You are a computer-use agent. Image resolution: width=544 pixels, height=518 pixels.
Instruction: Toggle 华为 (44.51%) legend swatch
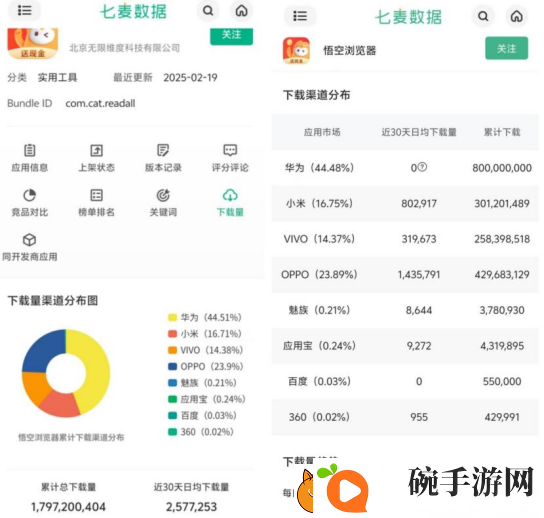coord(172,317)
